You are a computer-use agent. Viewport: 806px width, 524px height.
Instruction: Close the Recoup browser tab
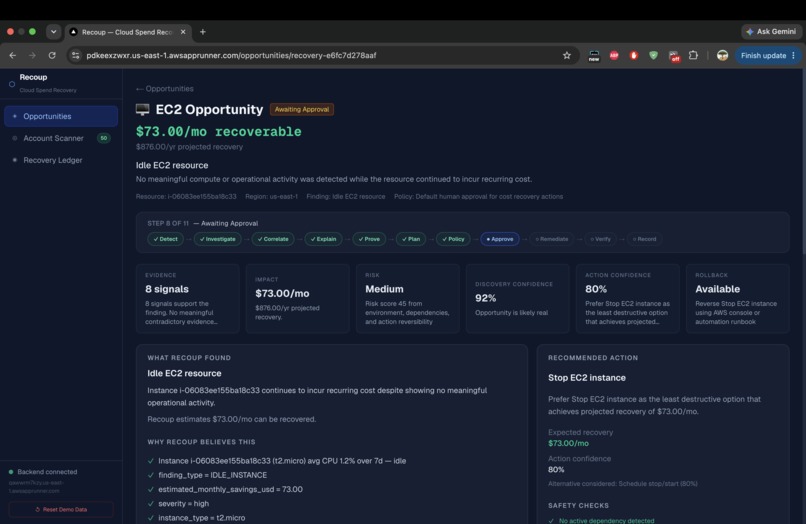tap(183, 32)
